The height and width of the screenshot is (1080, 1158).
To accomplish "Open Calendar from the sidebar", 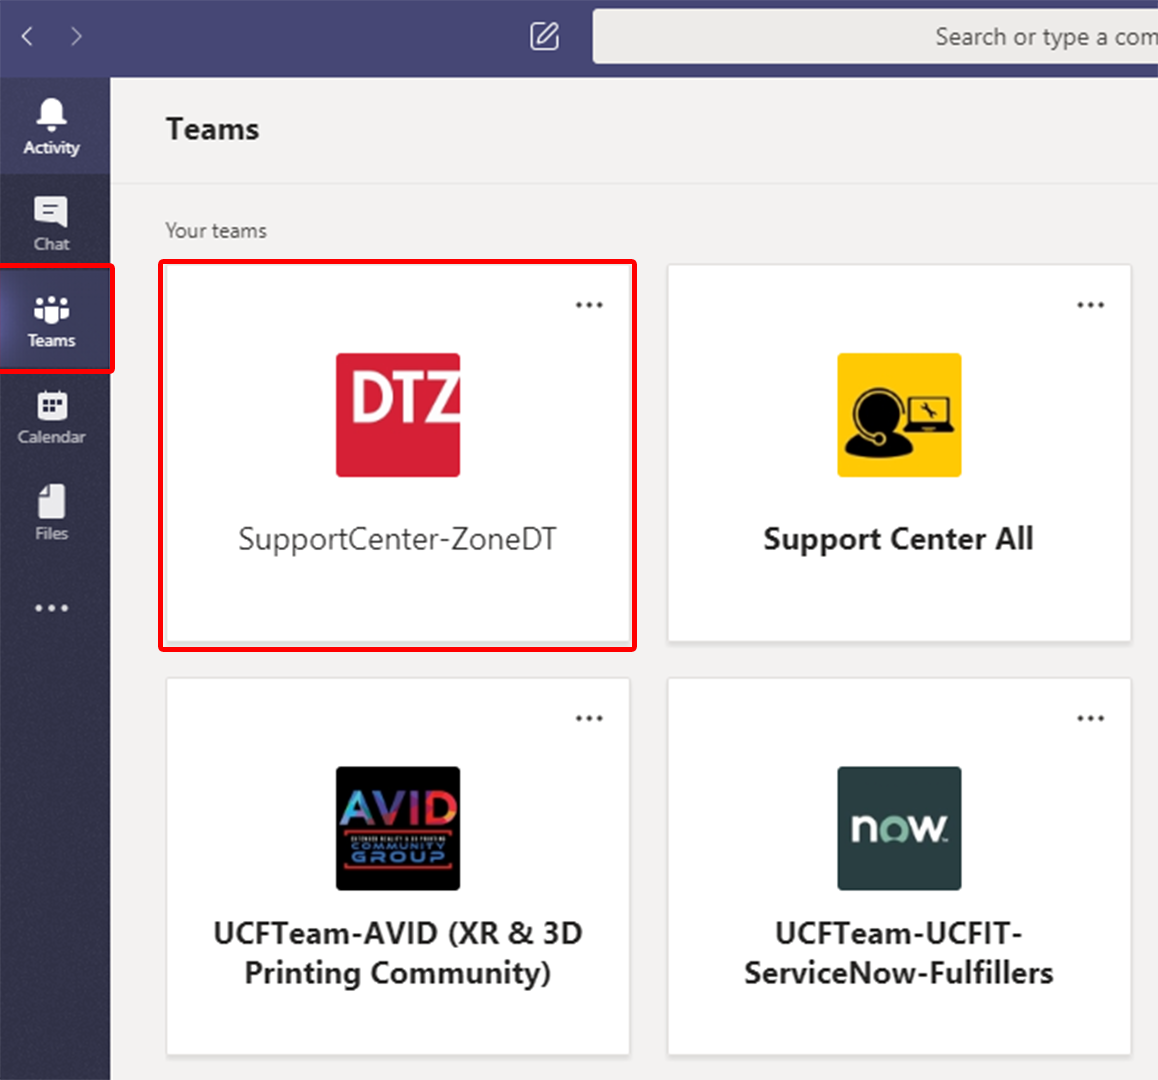I will click(51, 416).
